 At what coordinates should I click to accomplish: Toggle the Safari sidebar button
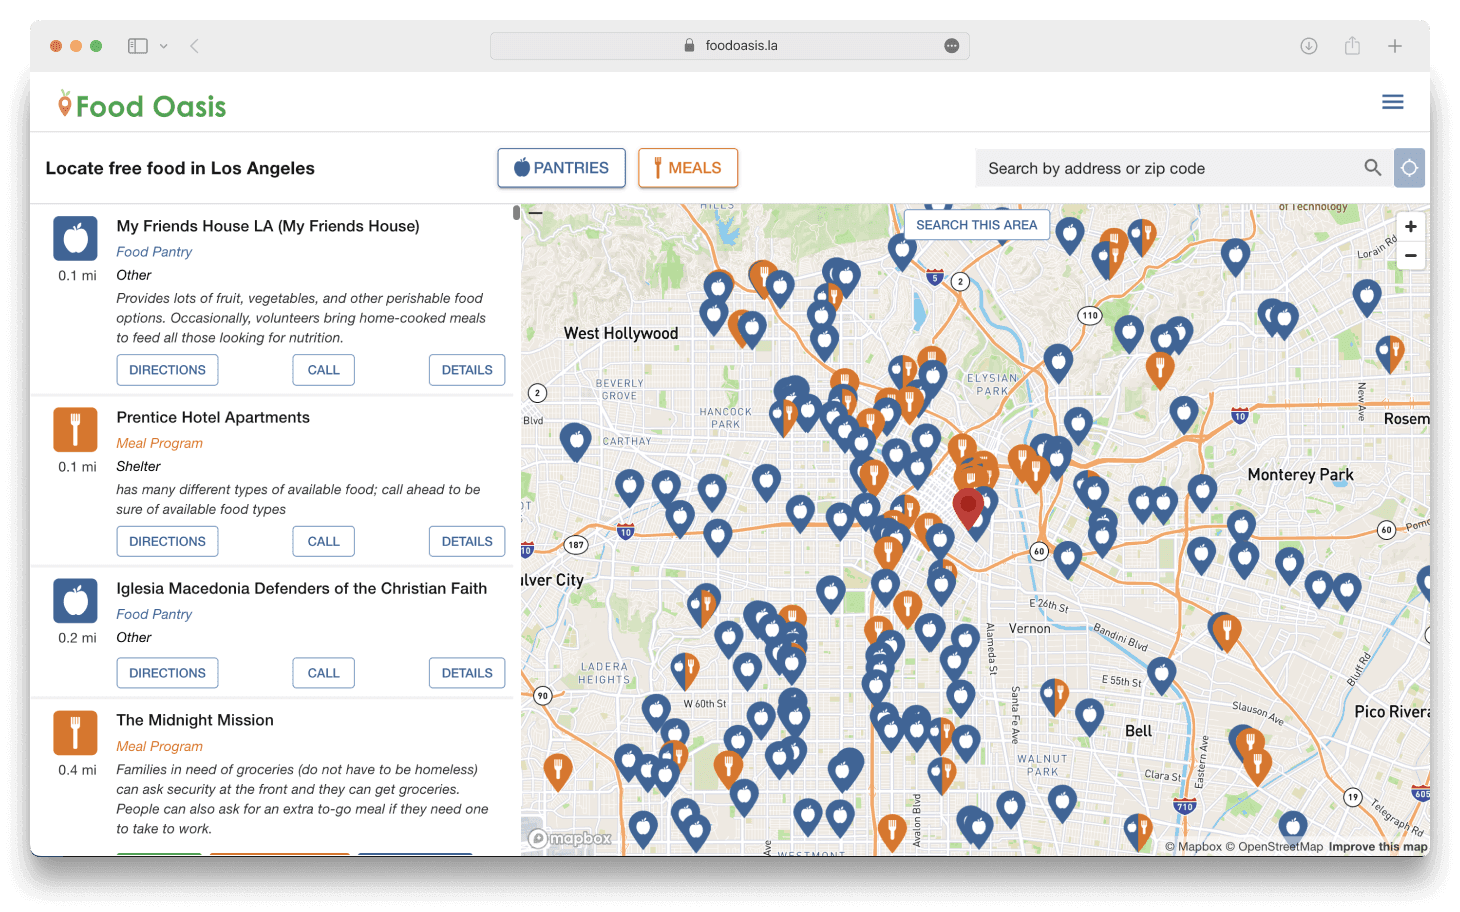(138, 46)
